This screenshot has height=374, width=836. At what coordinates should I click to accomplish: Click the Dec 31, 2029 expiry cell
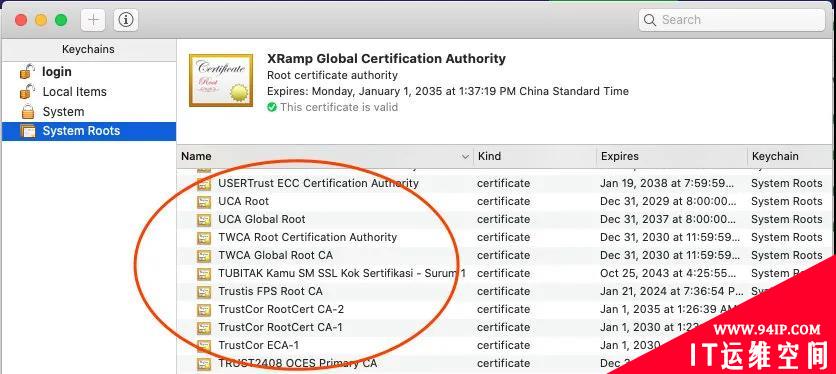669,201
